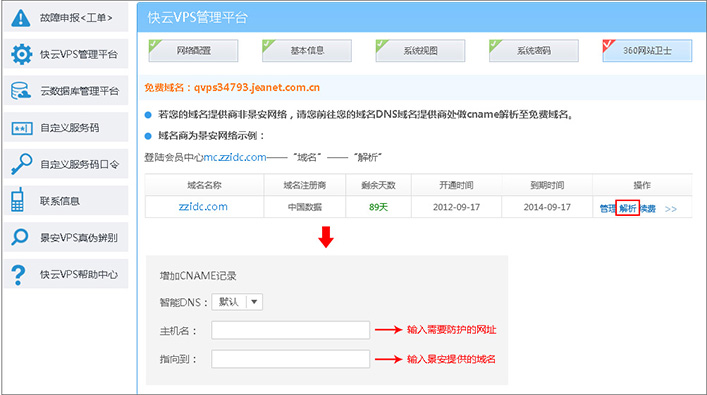Screen dimensions: 707x395
Task: Open 云数据库管理平台 sidebar entry
Action: coord(66,91)
